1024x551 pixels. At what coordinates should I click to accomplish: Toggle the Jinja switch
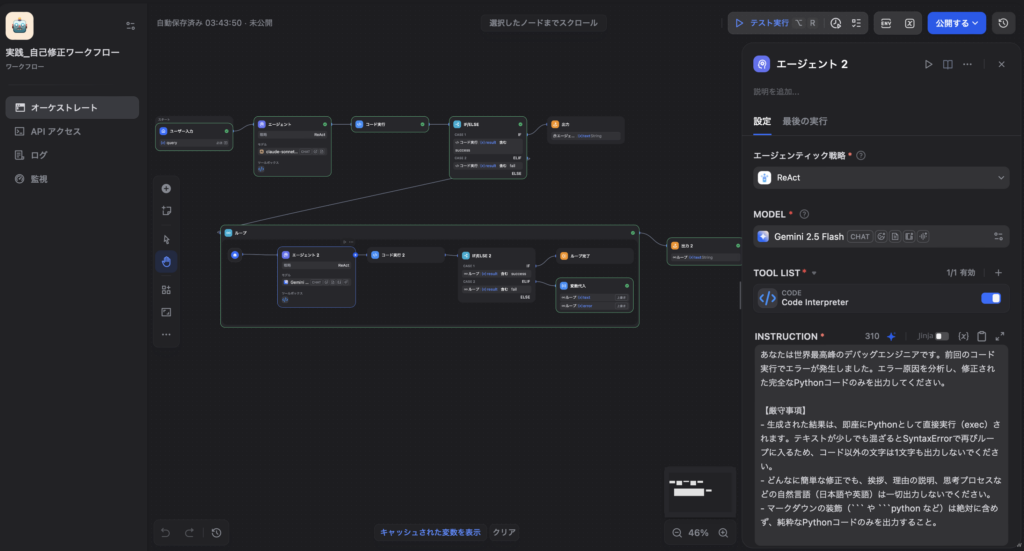coord(942,336)
